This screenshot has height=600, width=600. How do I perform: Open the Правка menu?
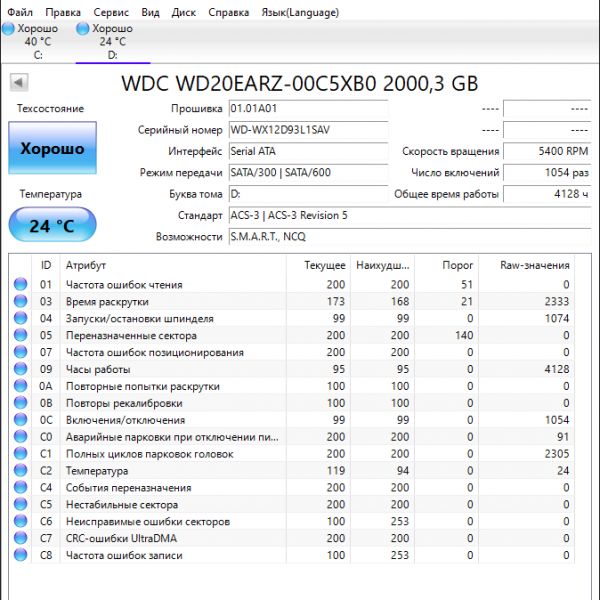tap(63, 13)
